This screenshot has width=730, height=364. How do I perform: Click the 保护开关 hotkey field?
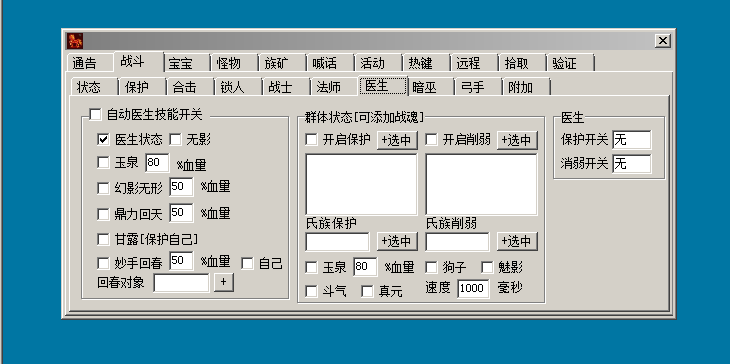coord(632,140)
